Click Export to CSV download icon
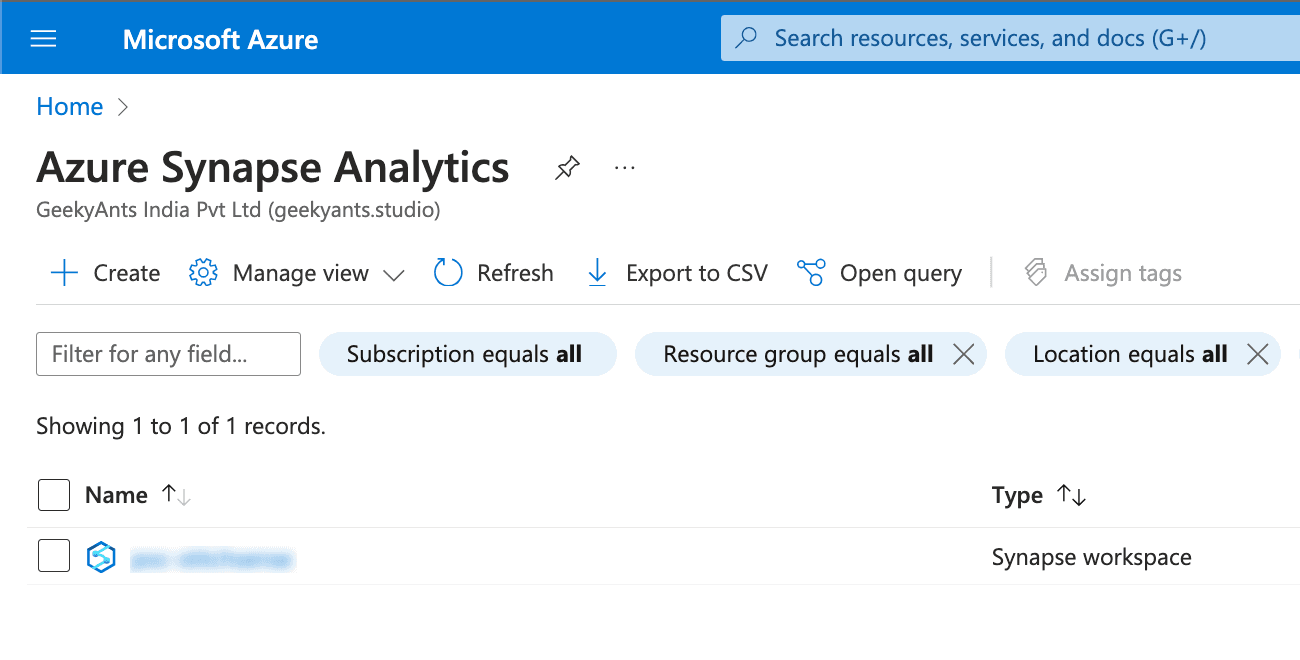The width and height of the screenshot is (1300, 660). click(597, 273)
